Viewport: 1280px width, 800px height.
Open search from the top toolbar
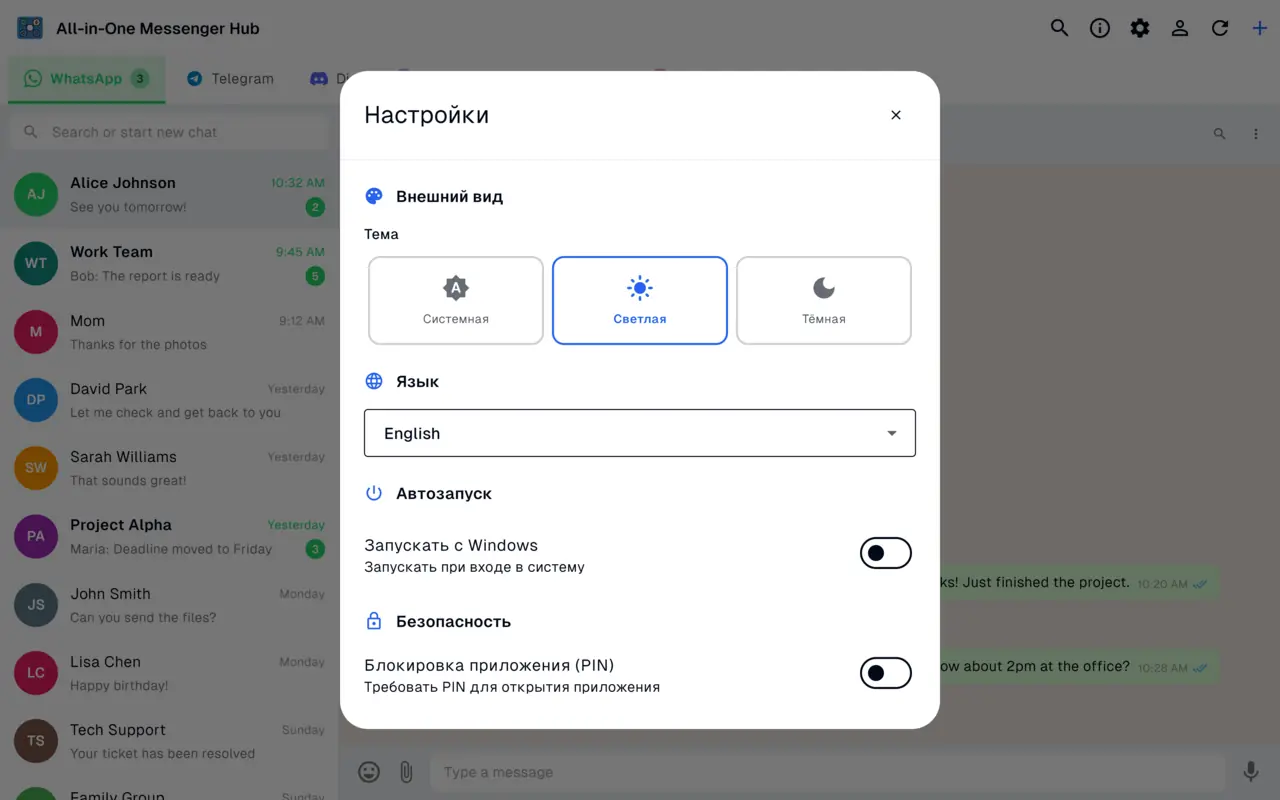[x=1059, y=28]
